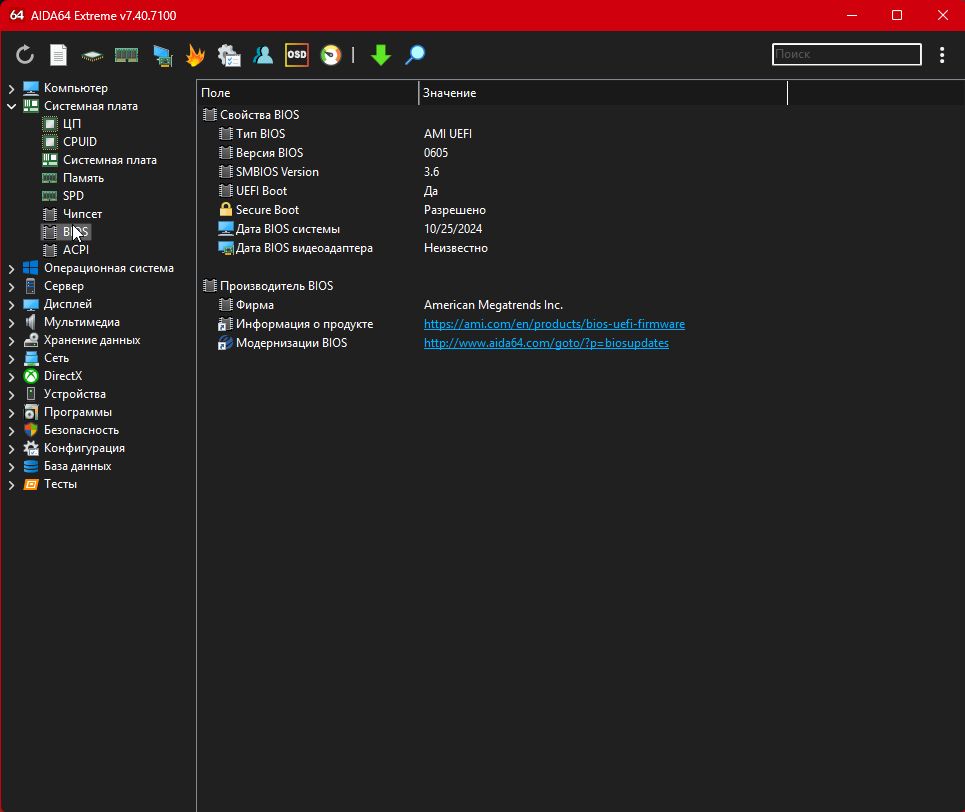Click the icon next to Дата BIOS системы

226,228
